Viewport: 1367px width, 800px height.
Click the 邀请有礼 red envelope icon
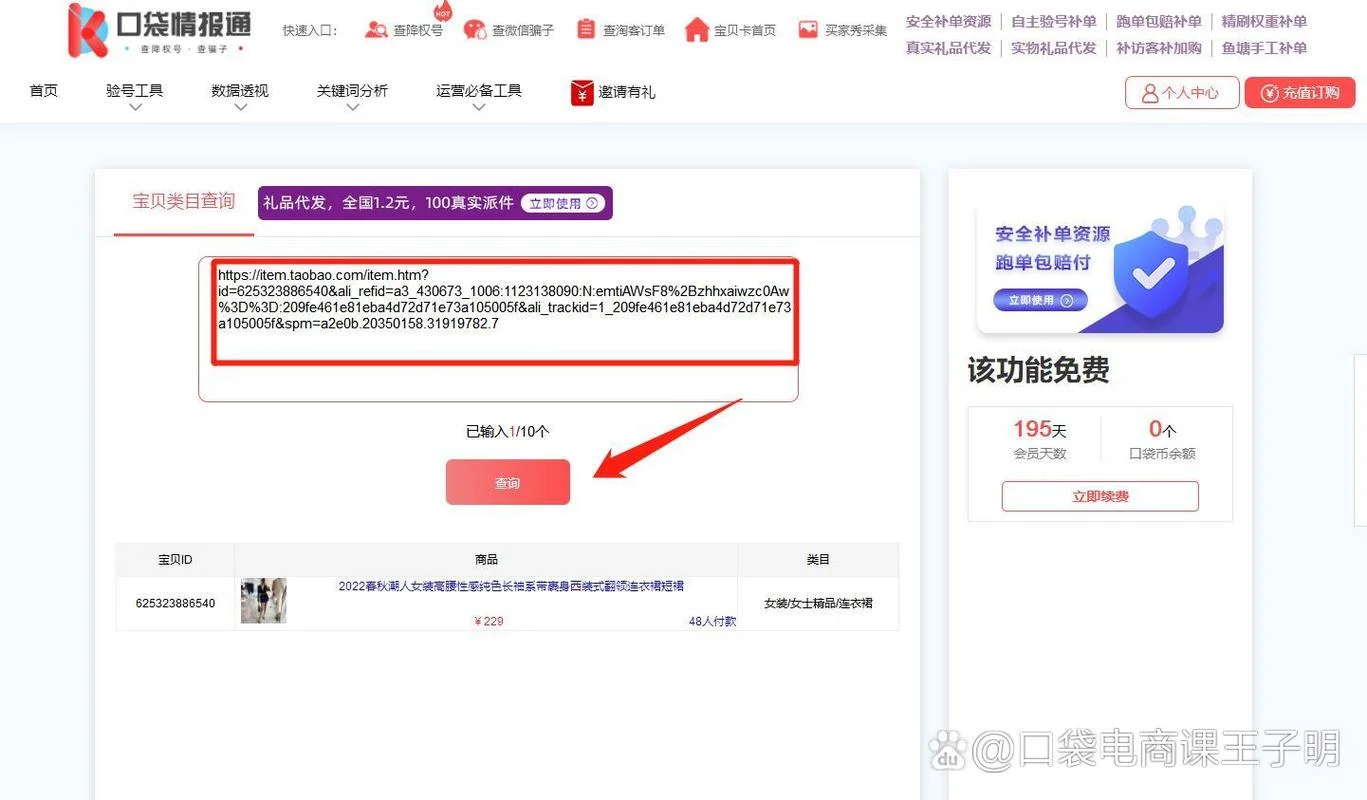(x=582, y=92)
